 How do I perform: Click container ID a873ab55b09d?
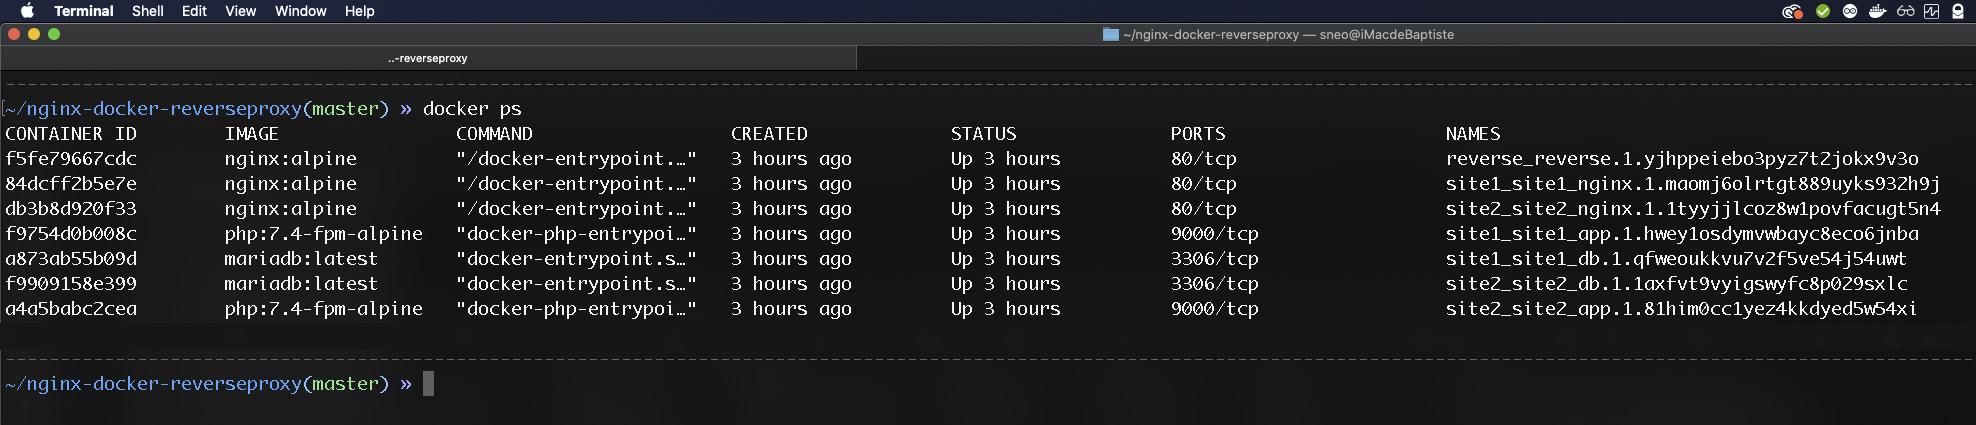pyautogui.click(x=71, y=259)
